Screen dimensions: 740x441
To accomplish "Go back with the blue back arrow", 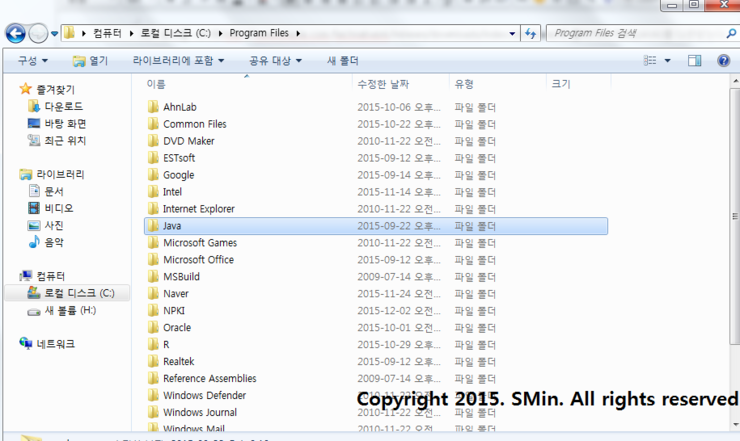I will pyautogui.click(x=16, y=34).
